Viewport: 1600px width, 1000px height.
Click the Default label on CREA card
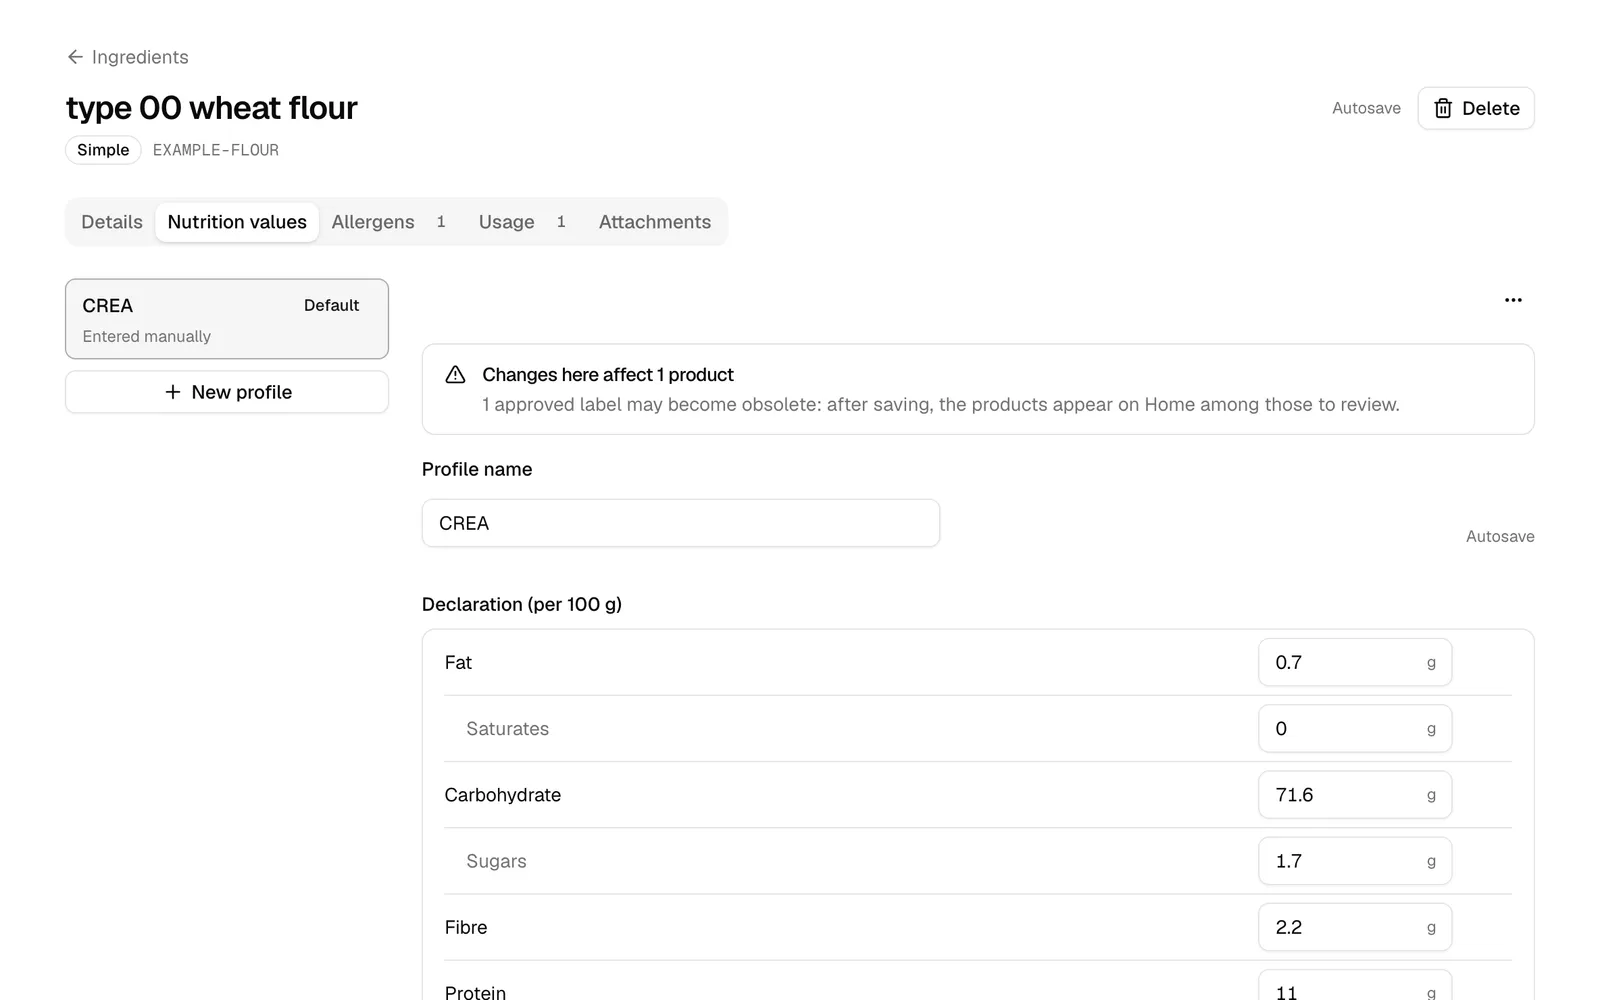(x=331, y=305)
